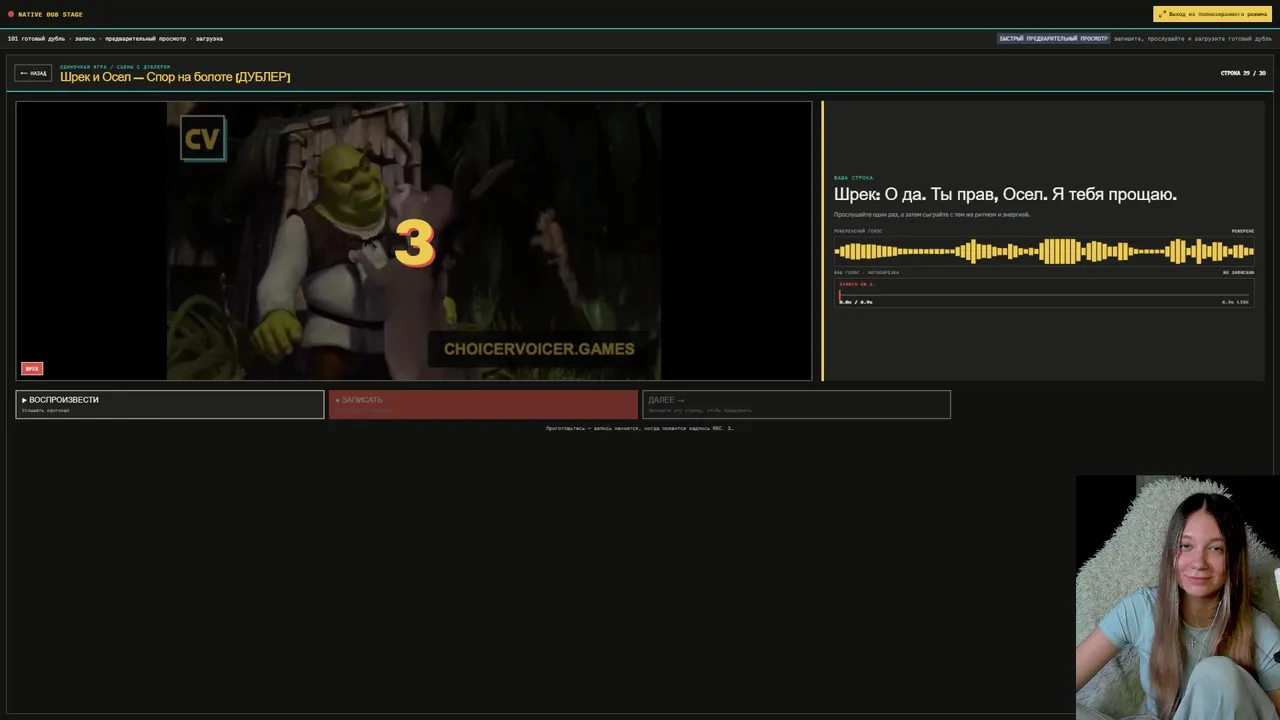Click the БЫСТРЫЙ ПРЕДВАРИТЕЛЬНЫЙ ПРОСМОТР label
This screenshot has width=1280, height=720.
(1053, 39)
